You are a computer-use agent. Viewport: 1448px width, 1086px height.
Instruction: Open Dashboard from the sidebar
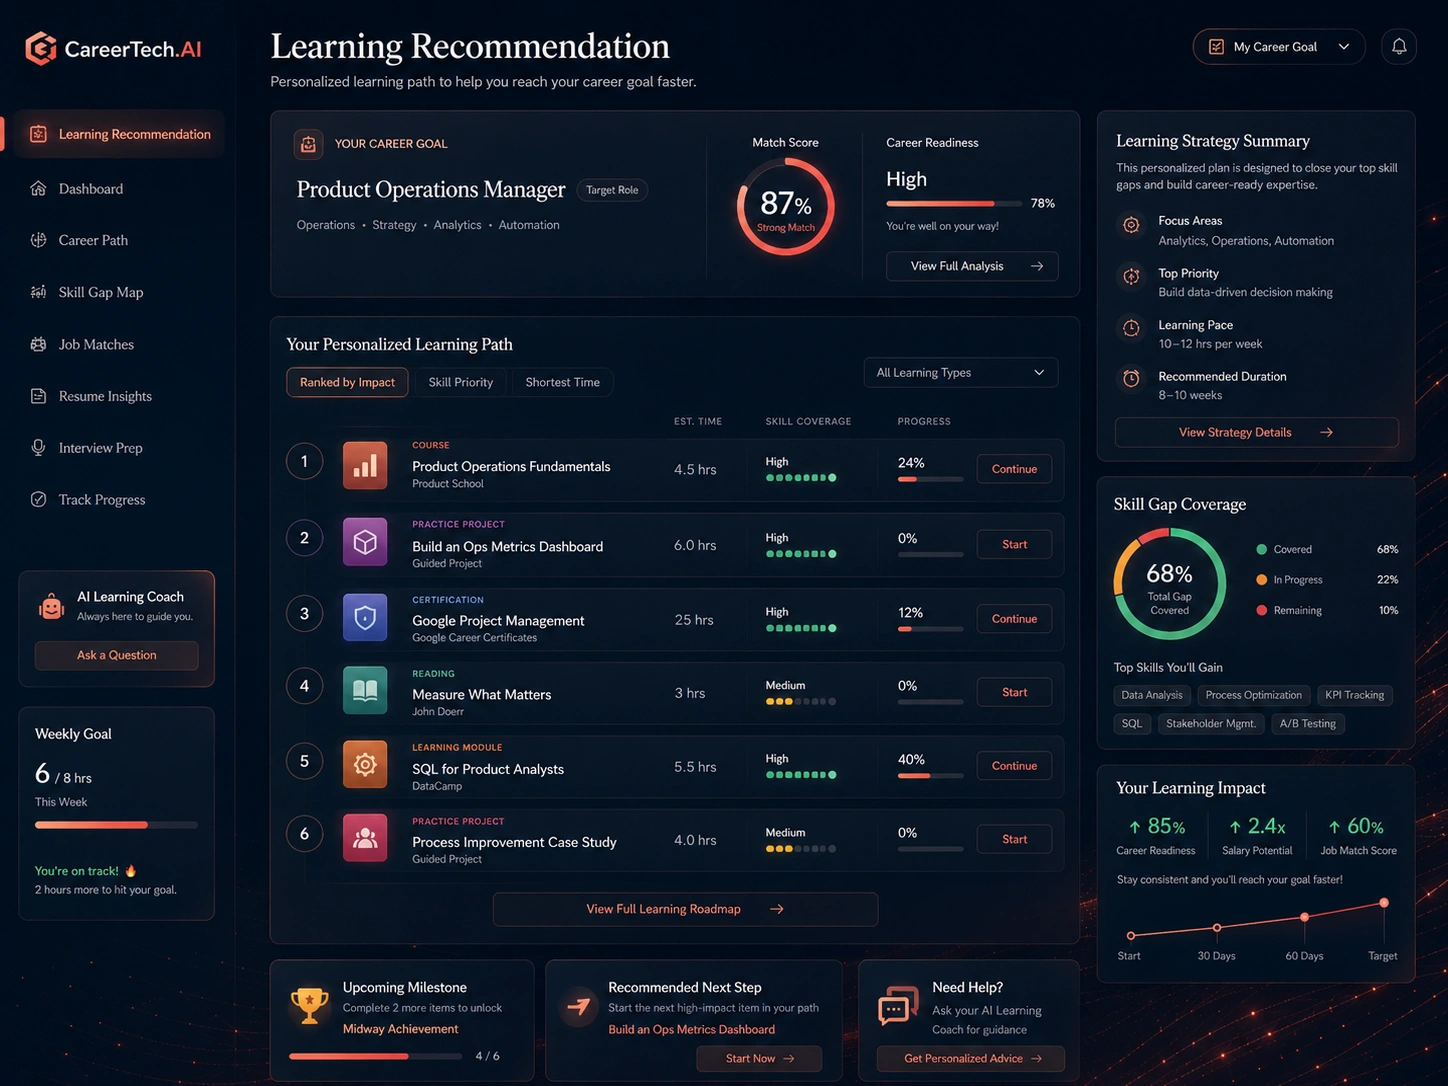coord(91,189)
